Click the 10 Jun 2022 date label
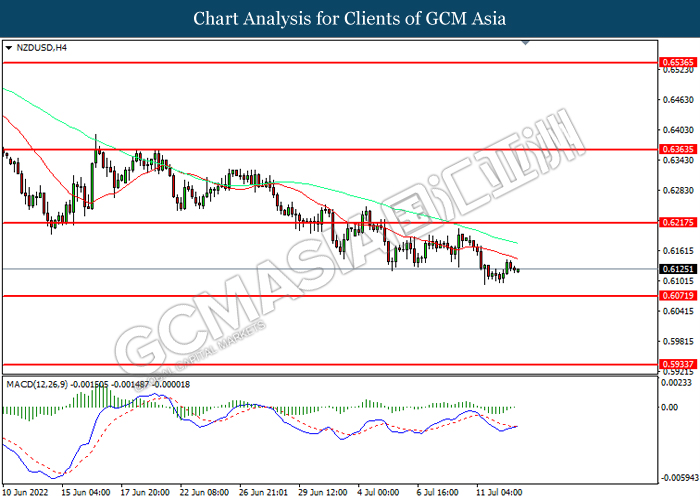The image size is (700, 500). click(x=25, y=492)
